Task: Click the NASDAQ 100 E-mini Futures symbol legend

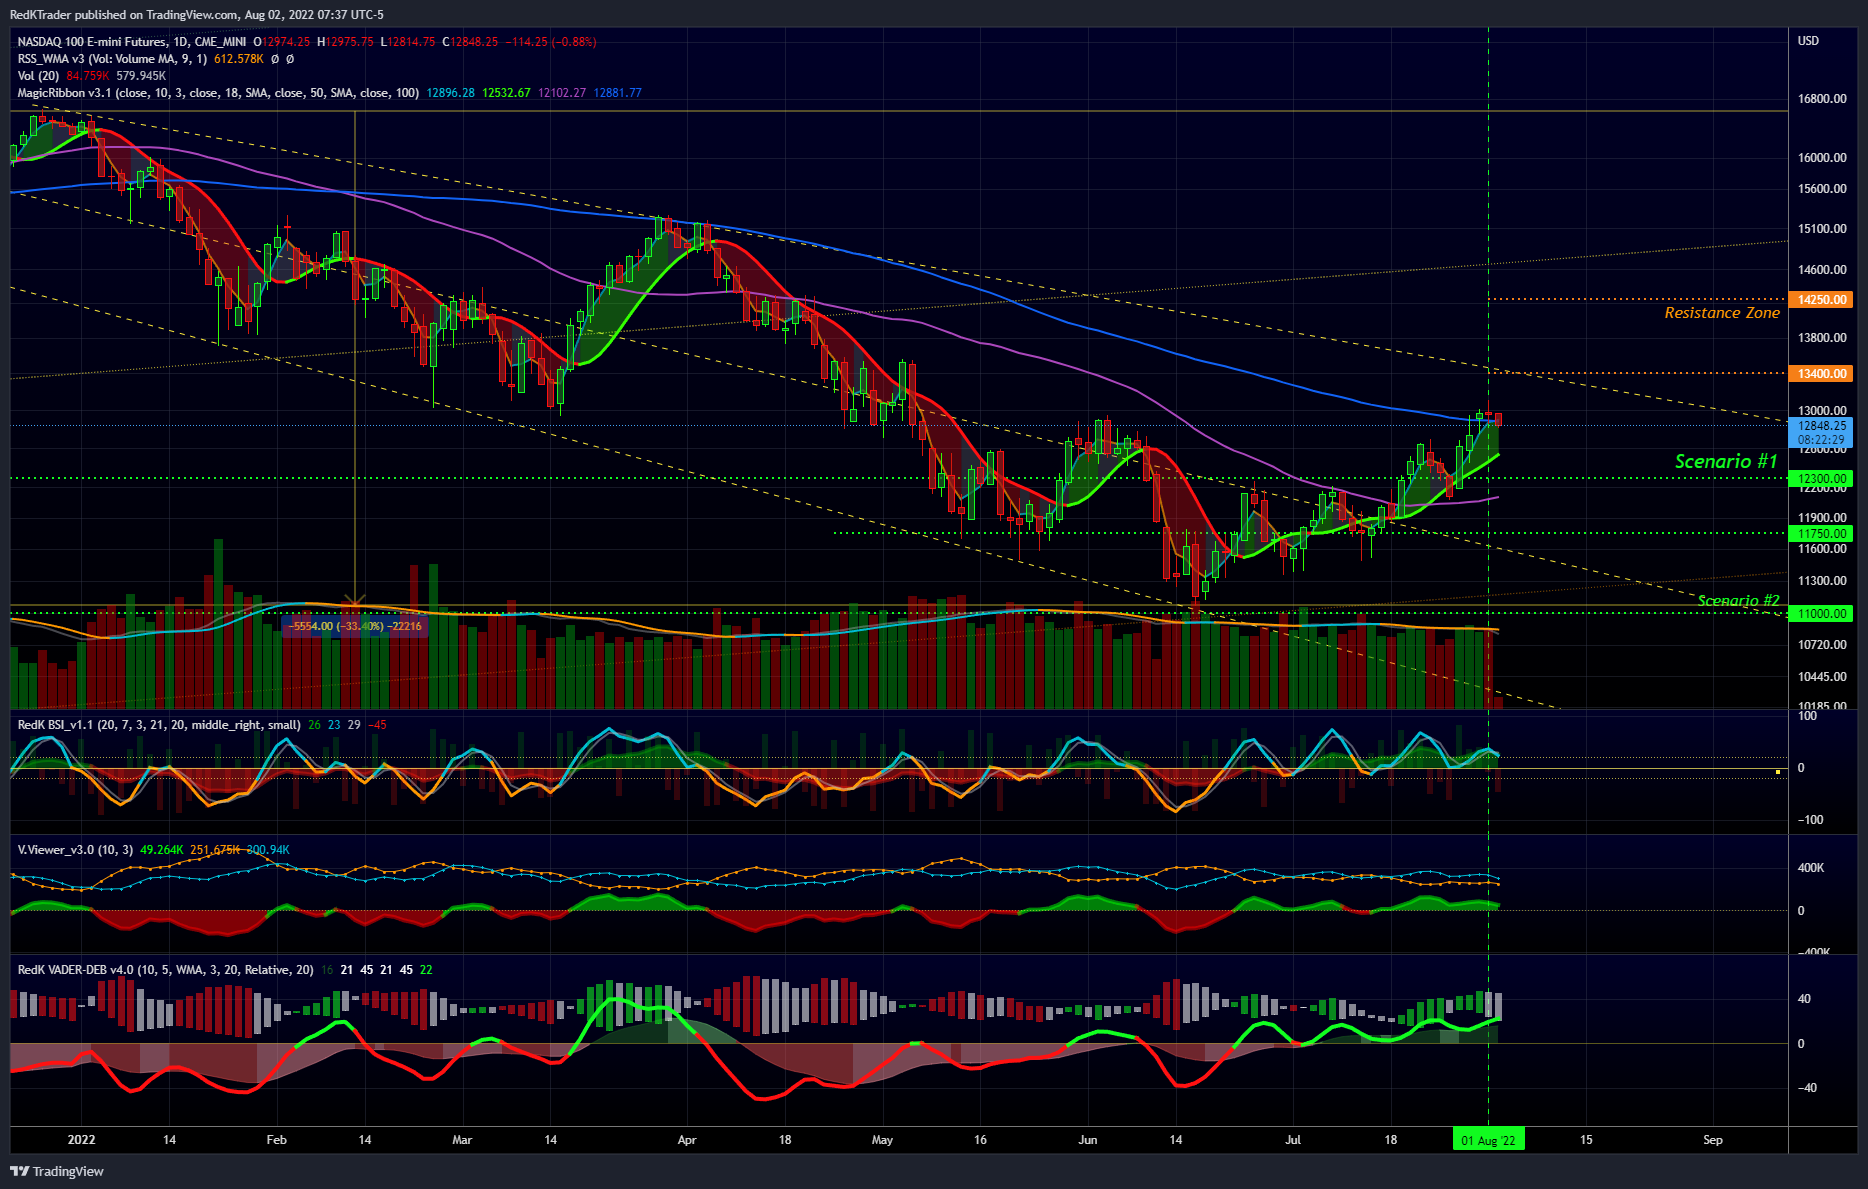Action: click(132, 42)
